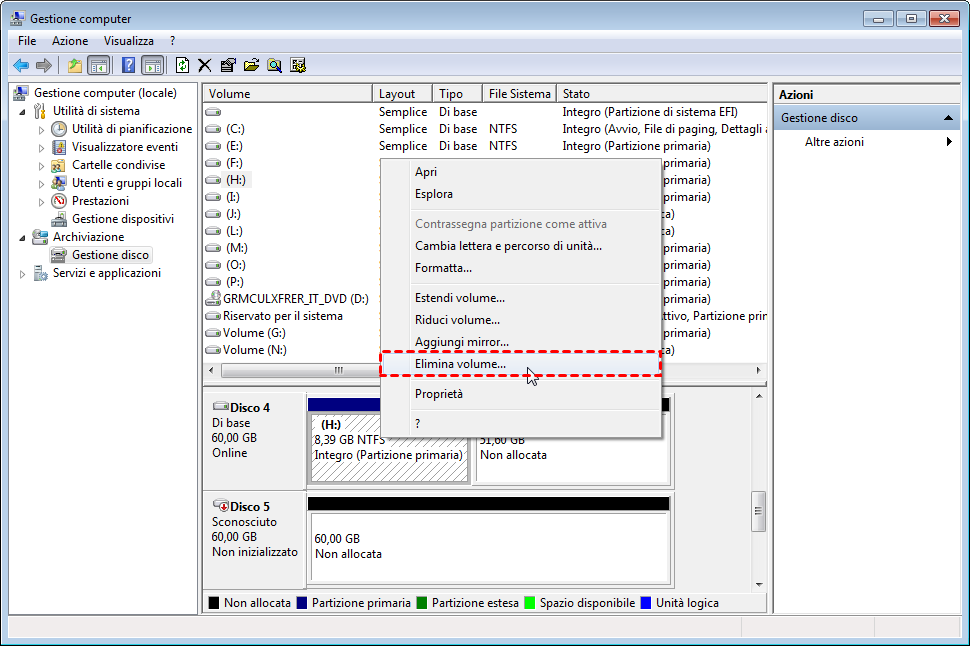Select Riservato per il sistema volume row
Image resolution: width=970 pixels, height=646 pixels.
[283, 316]
